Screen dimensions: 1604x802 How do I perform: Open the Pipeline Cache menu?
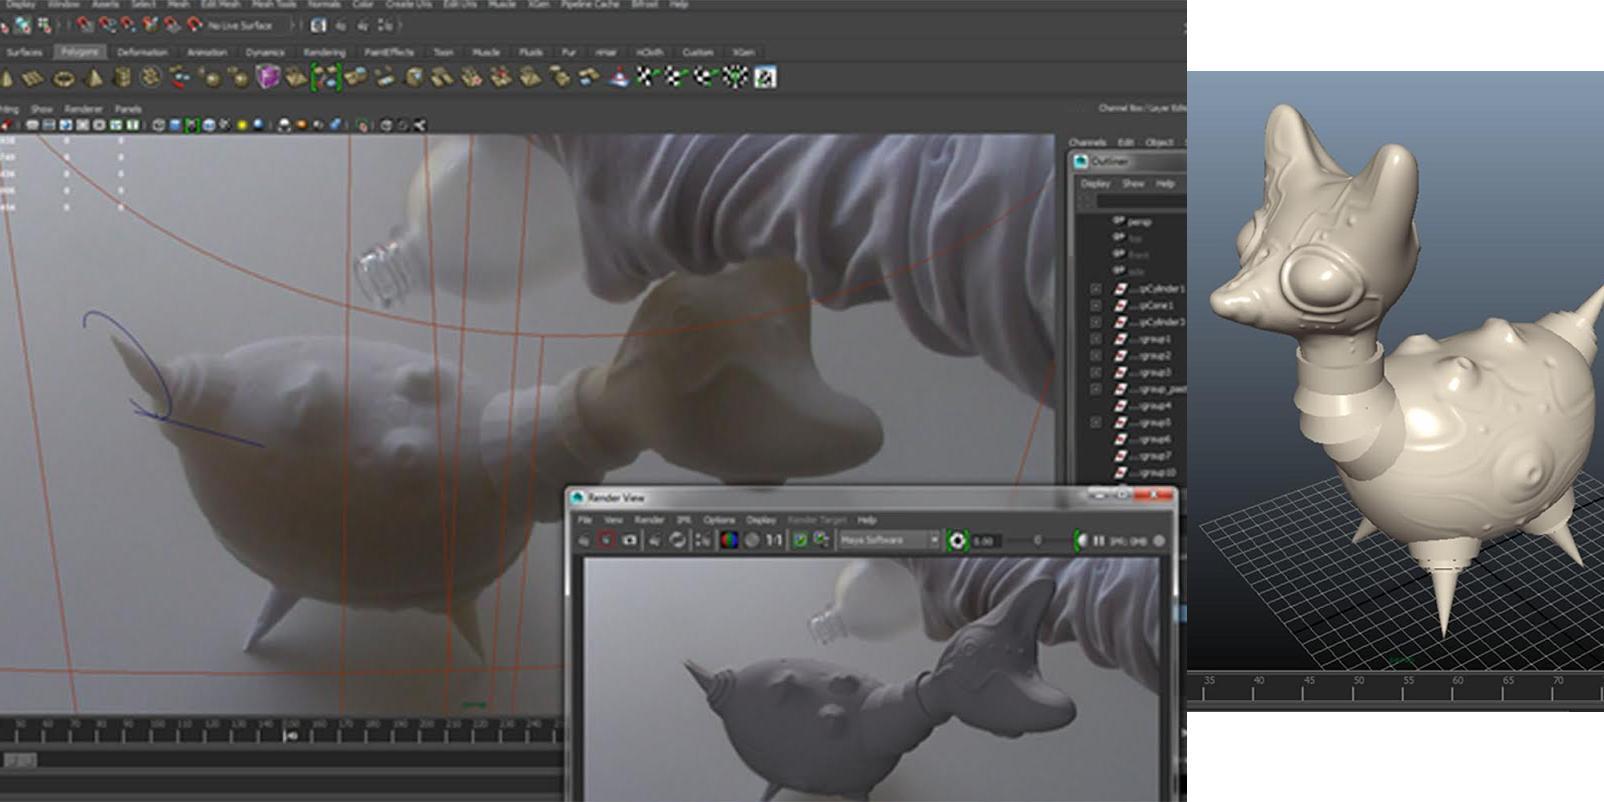click(590, 4)
